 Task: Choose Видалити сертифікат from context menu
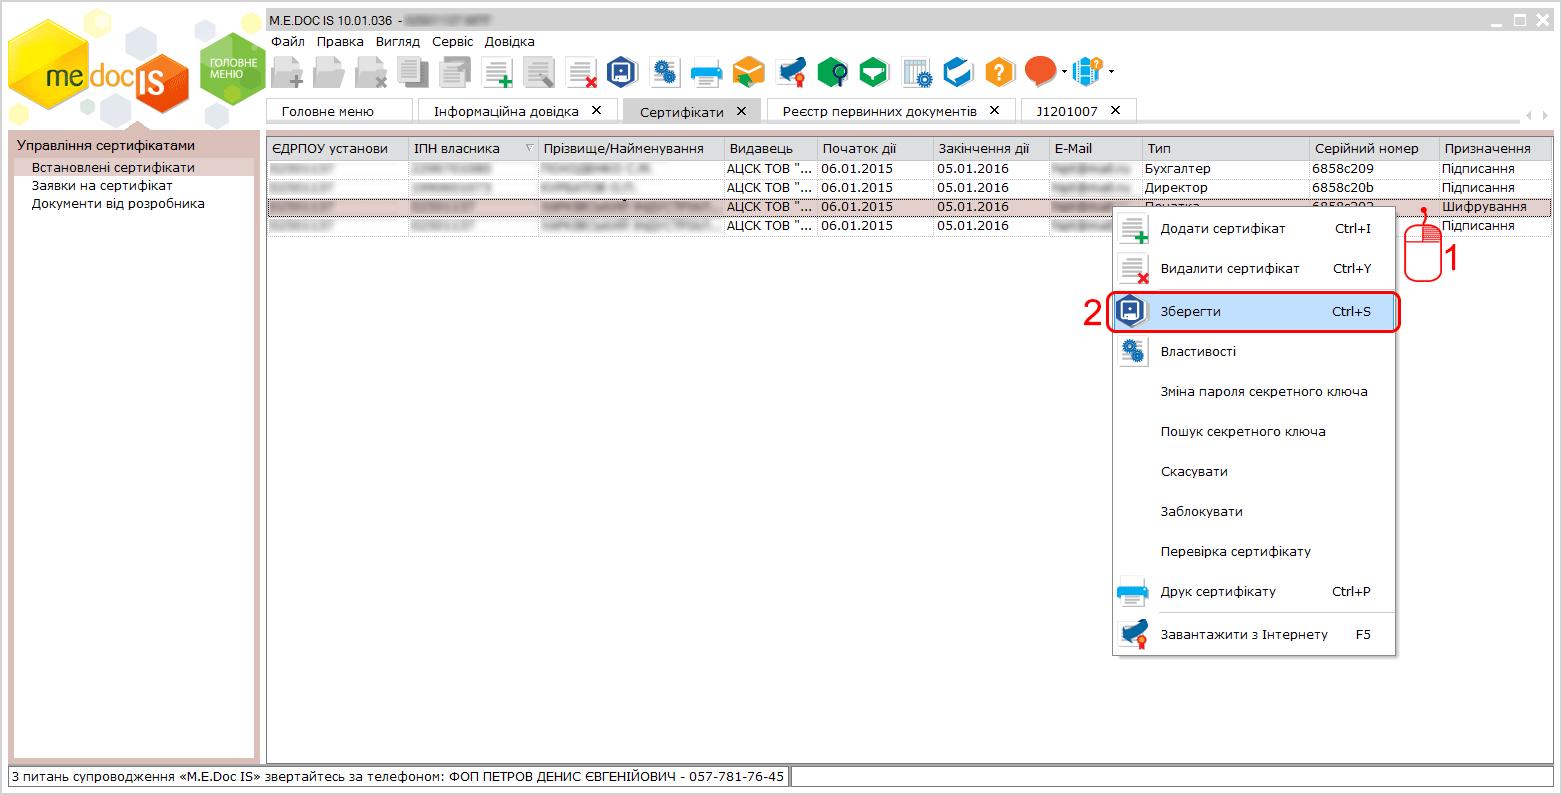point(1254,269)
